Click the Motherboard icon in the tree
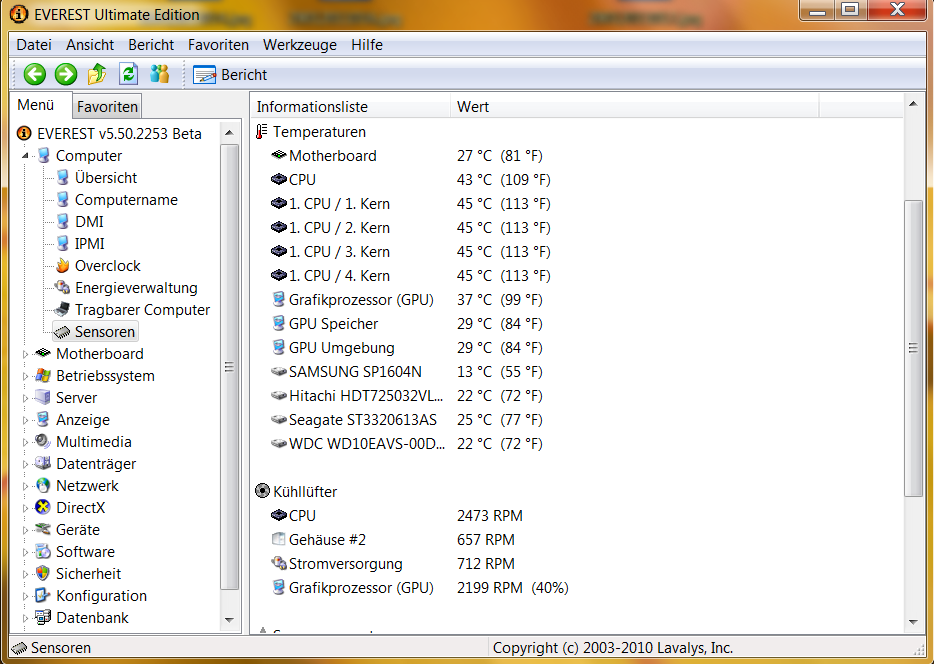This screenshot has height=664, width=934. 43,353
